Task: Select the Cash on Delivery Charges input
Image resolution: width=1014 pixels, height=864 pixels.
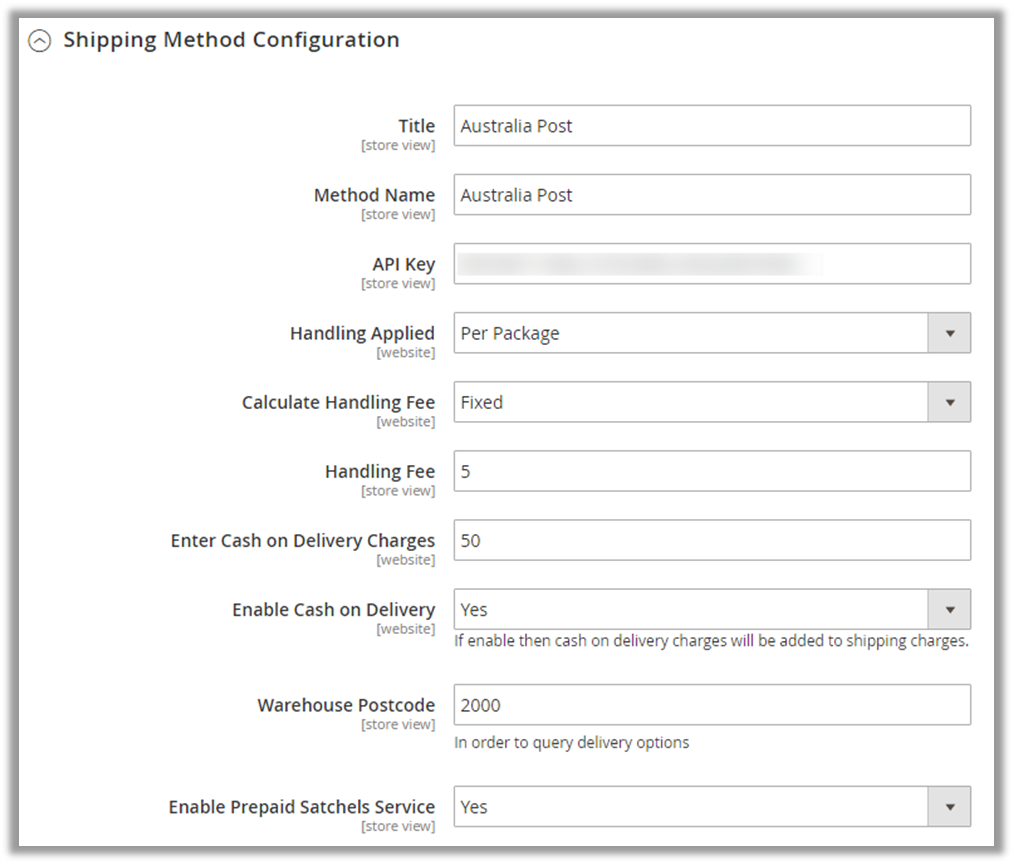Action: click(x=711, y=540)
